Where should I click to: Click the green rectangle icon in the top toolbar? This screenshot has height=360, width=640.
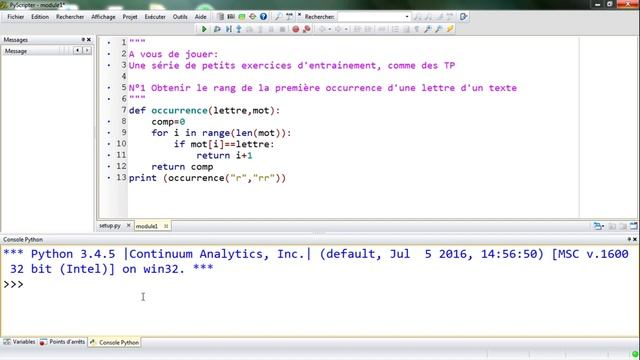click(x=242, y=17)
